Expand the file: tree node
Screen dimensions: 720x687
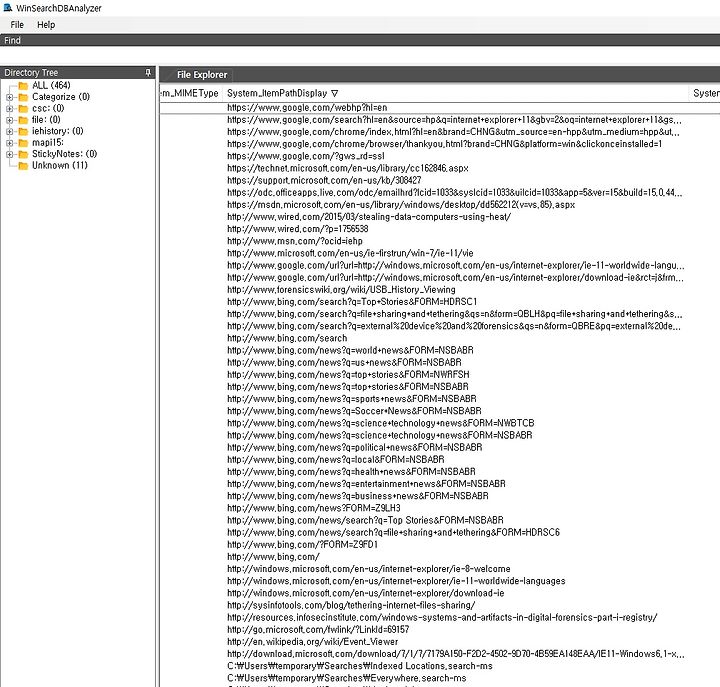(x=9, y=120)
